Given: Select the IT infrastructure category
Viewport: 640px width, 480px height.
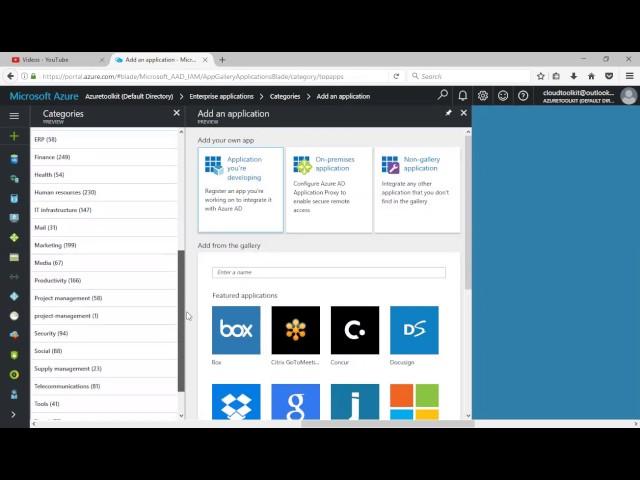Looking at the screenshot, I should (x=104, y=210).
